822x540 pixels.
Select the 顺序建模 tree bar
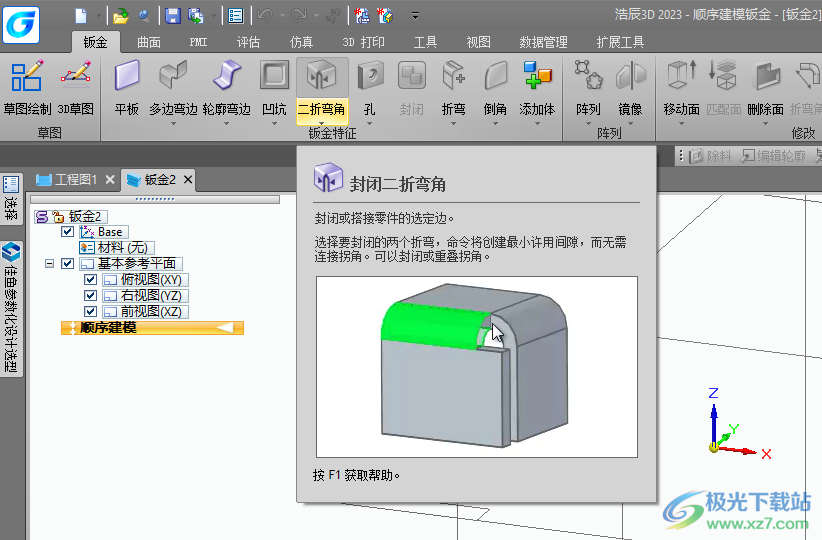pyautogui.click(x=152, y=328)
